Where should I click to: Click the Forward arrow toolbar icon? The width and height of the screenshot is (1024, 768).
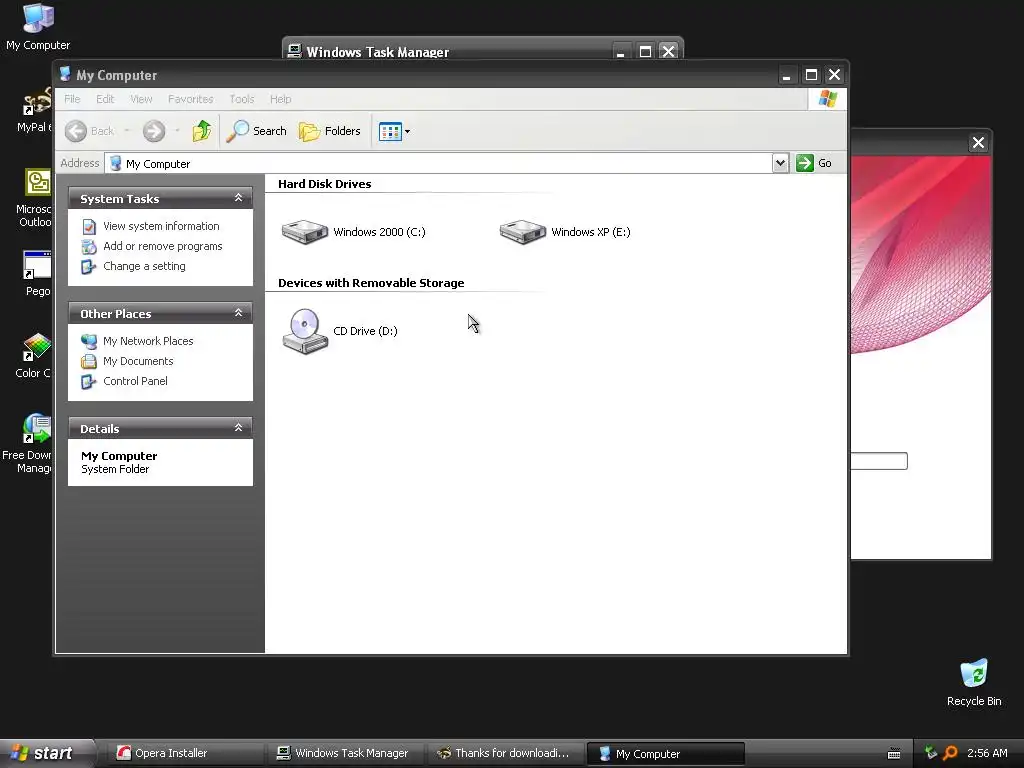[154, 131]
